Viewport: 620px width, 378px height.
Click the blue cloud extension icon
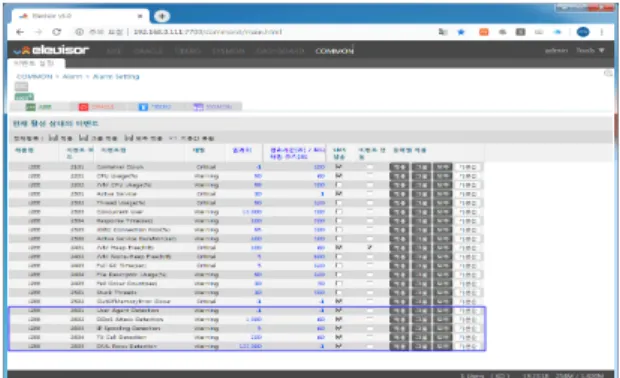coord(558,32)
